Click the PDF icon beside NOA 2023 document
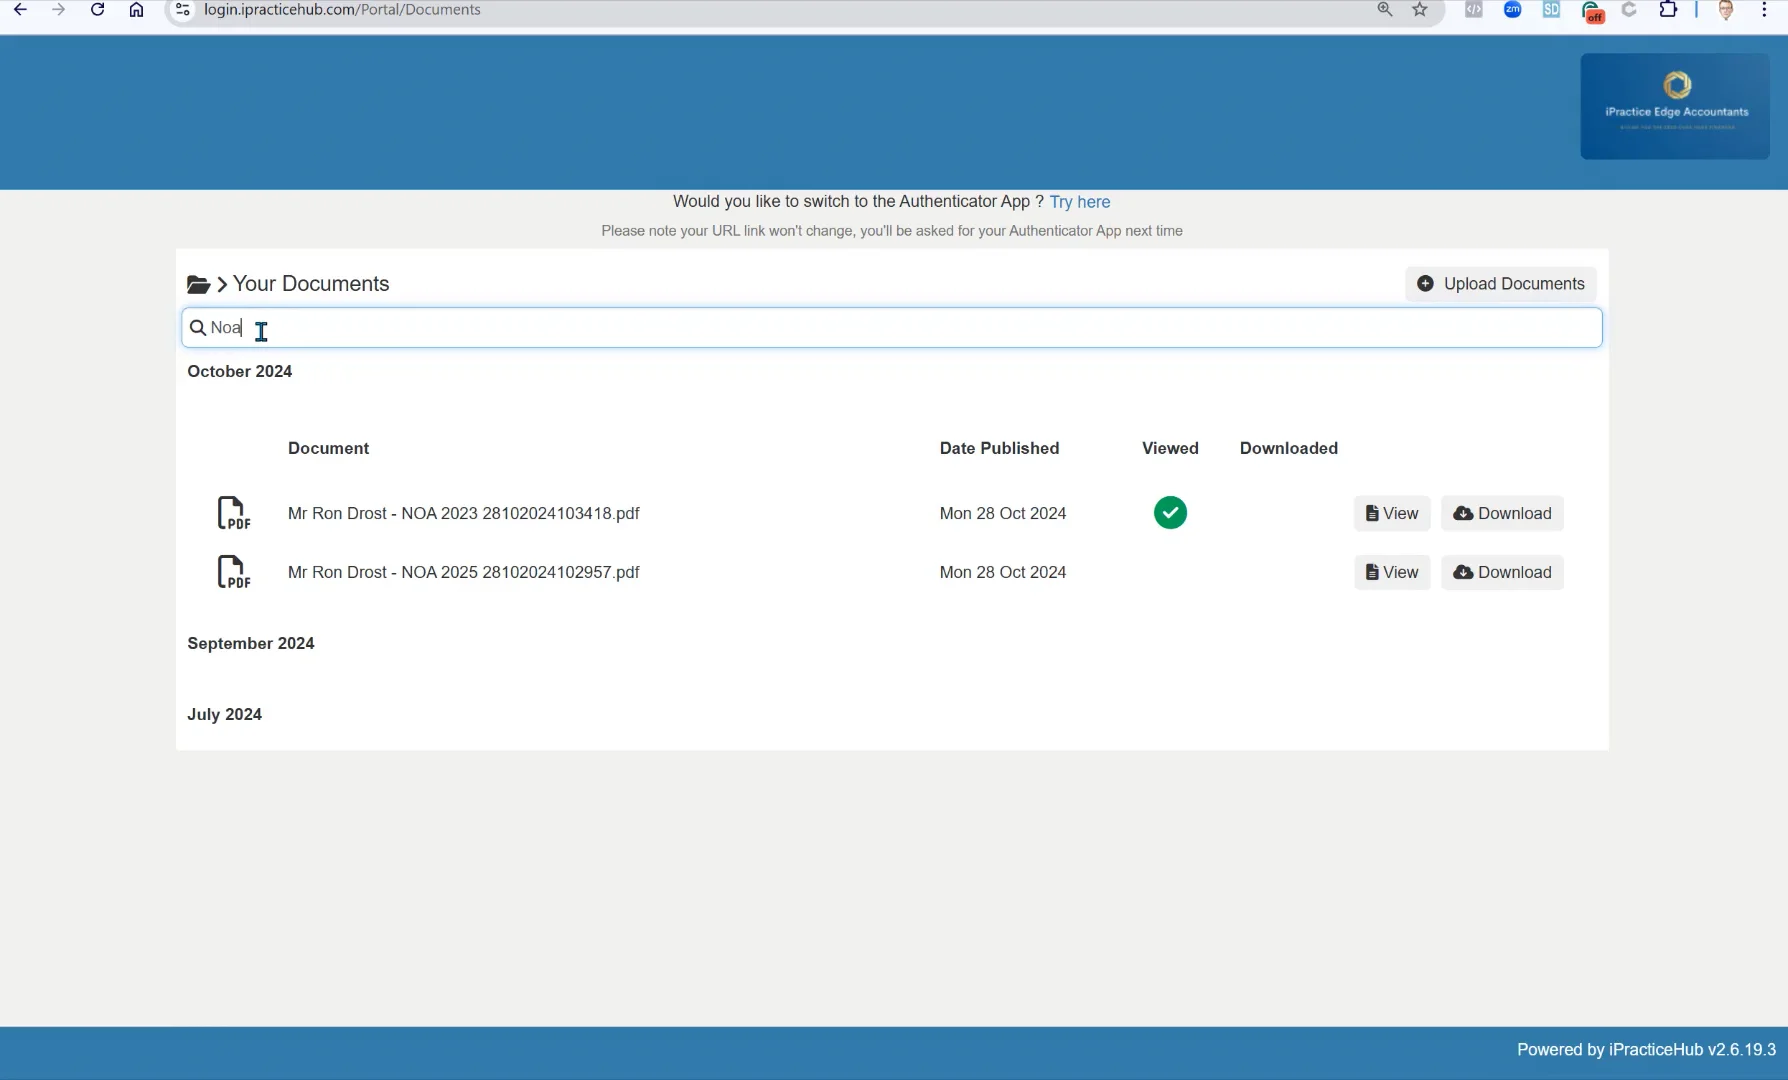This screenshot has width=1788, height=1080. coord(233,512)
